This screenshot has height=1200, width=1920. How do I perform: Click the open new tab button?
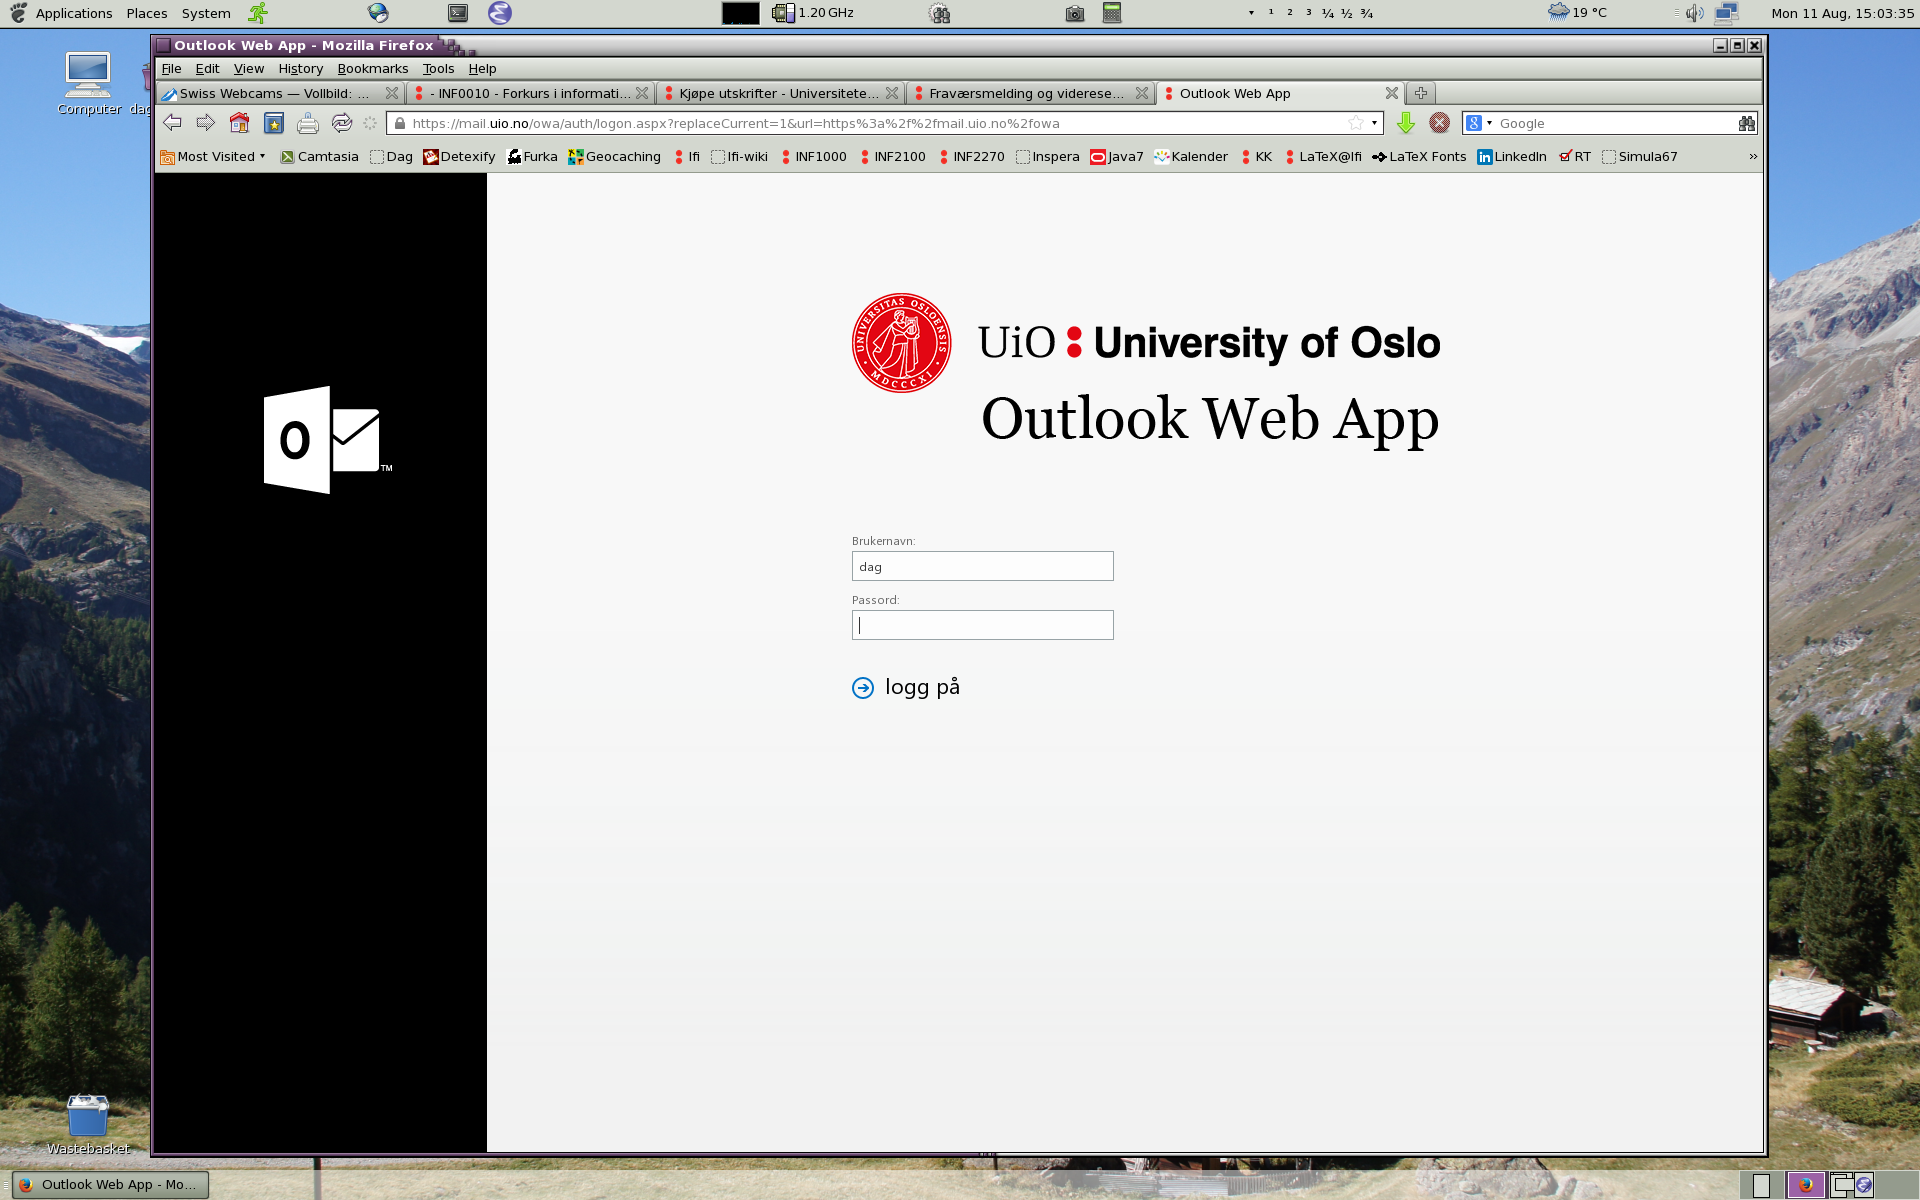(1421, 93)
